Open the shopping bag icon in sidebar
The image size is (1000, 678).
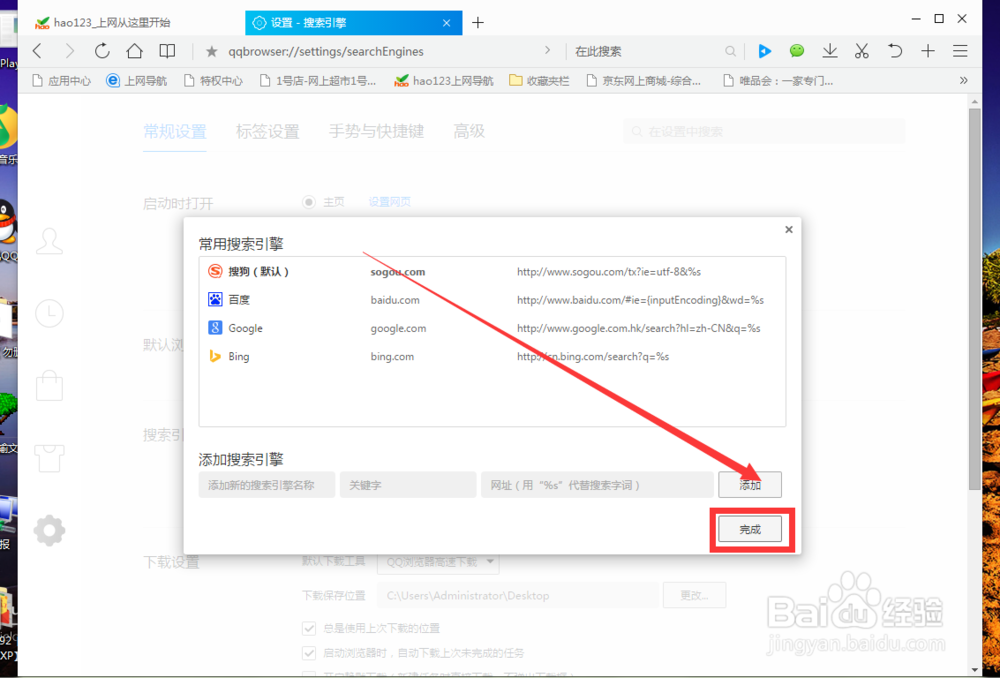[49, 385]
